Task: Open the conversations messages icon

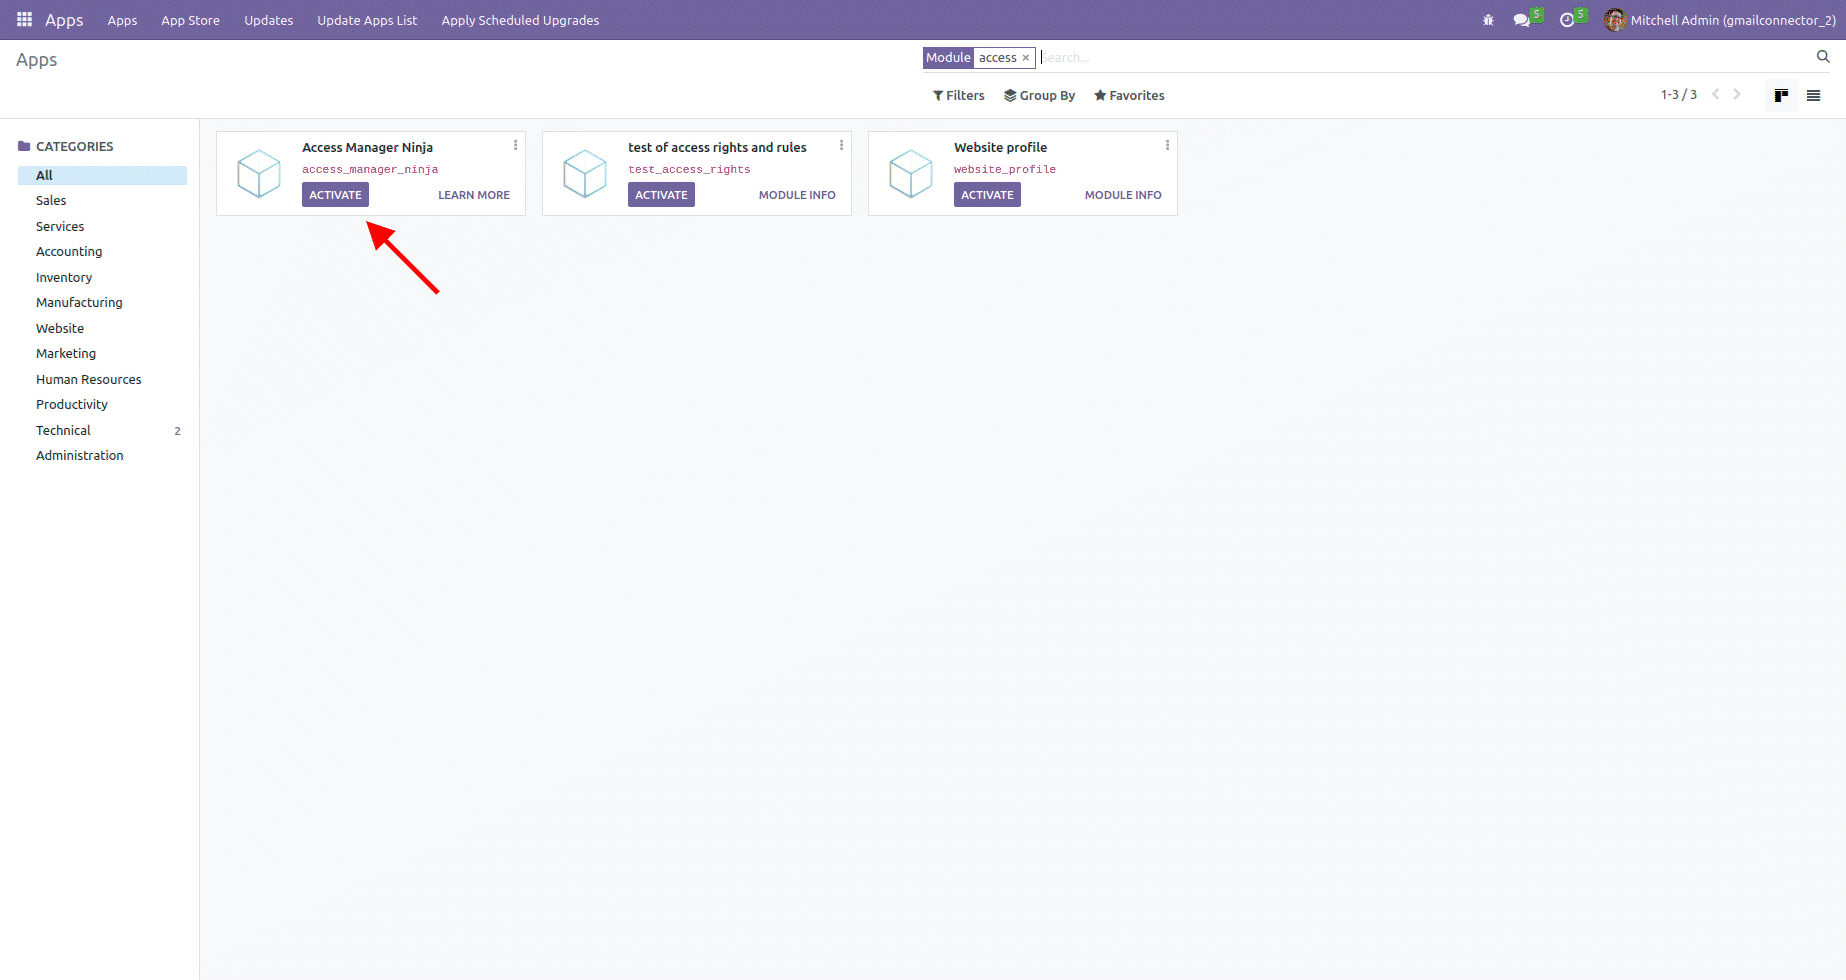Action: coord(1522,20)
